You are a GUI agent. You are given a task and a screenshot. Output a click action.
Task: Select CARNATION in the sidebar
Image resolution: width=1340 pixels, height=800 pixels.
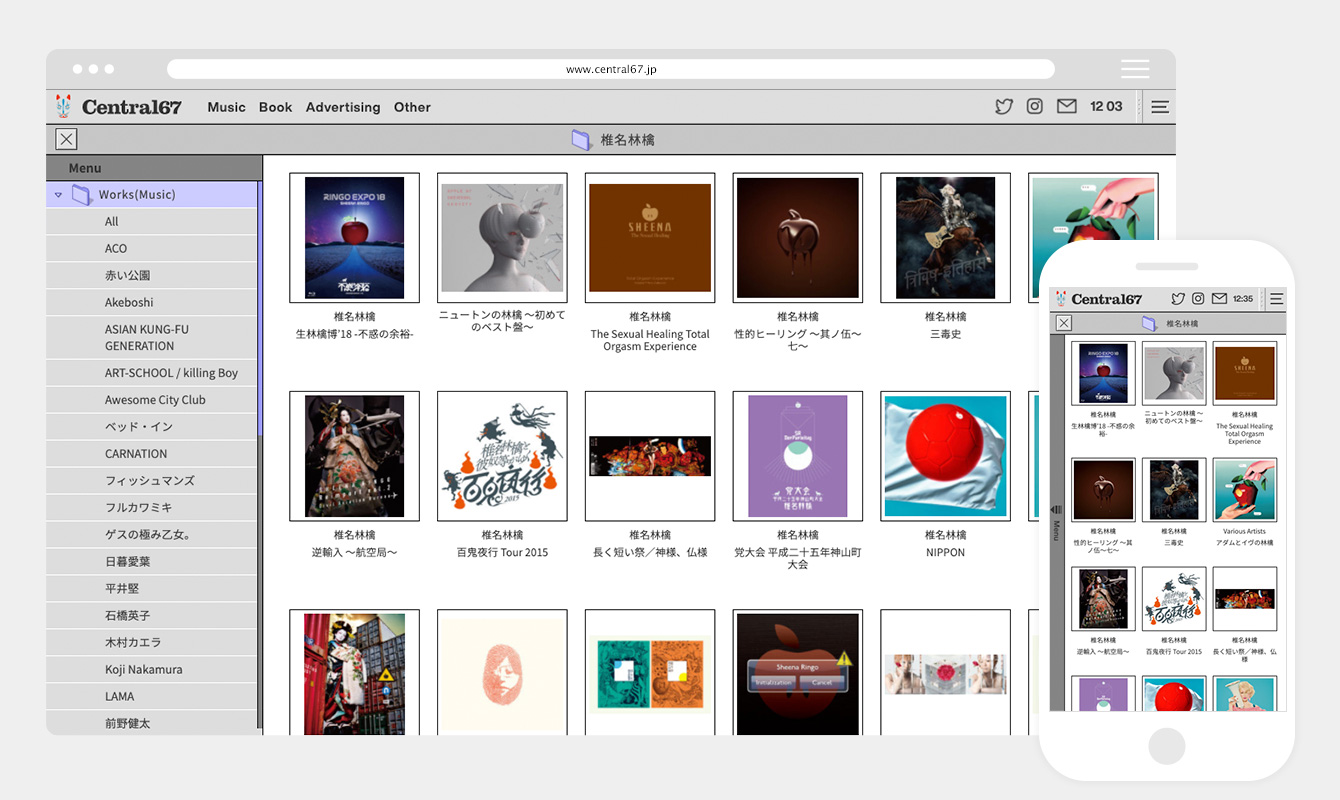[x=152, y=454]
